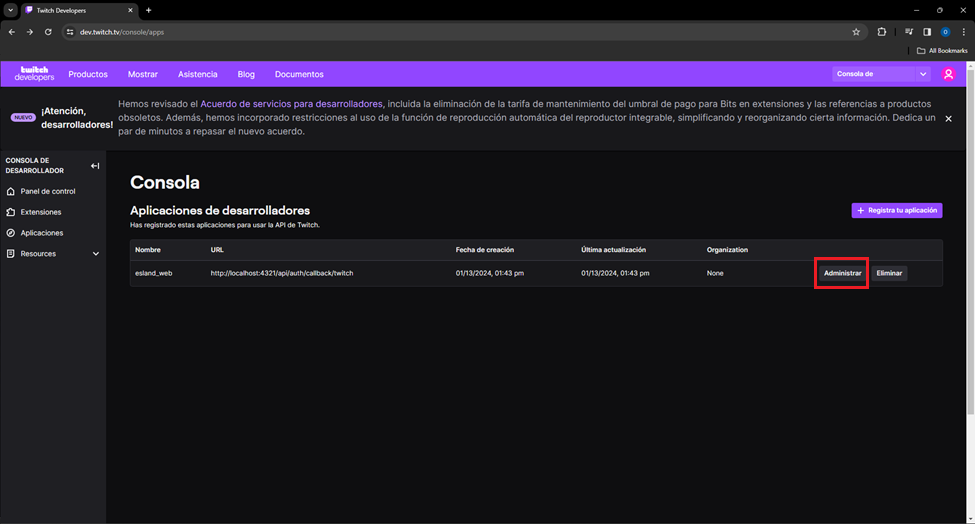Image resolution: width=975 pixels, height=524 pixels.
Task: Click the Fecha de creación column header
Action: 484,250
